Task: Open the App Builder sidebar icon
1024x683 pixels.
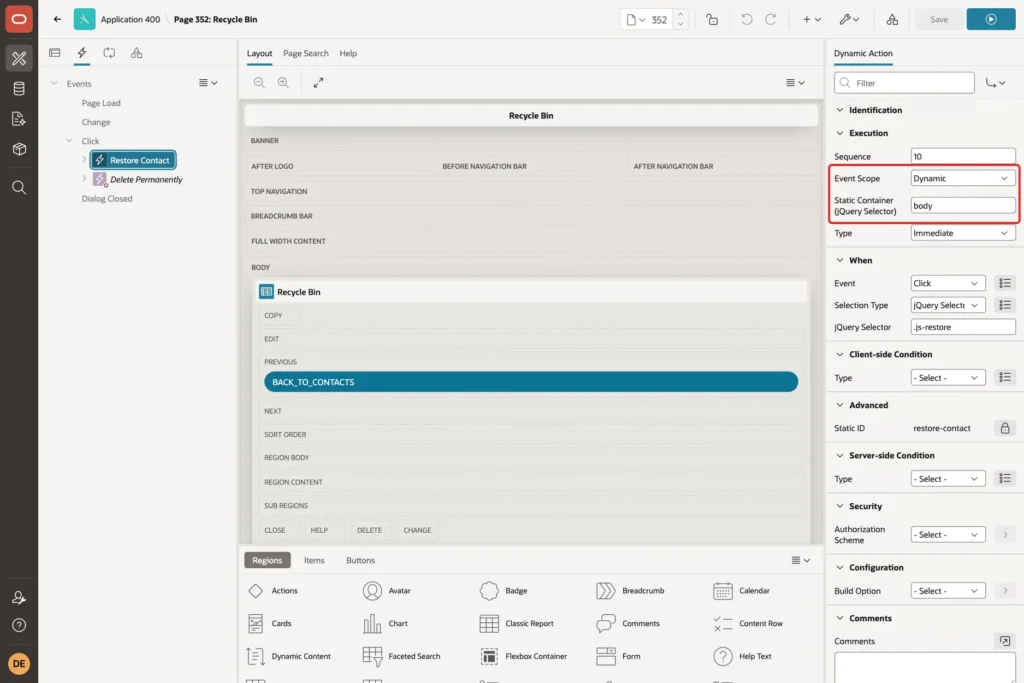Action: [x=19, y=58]
